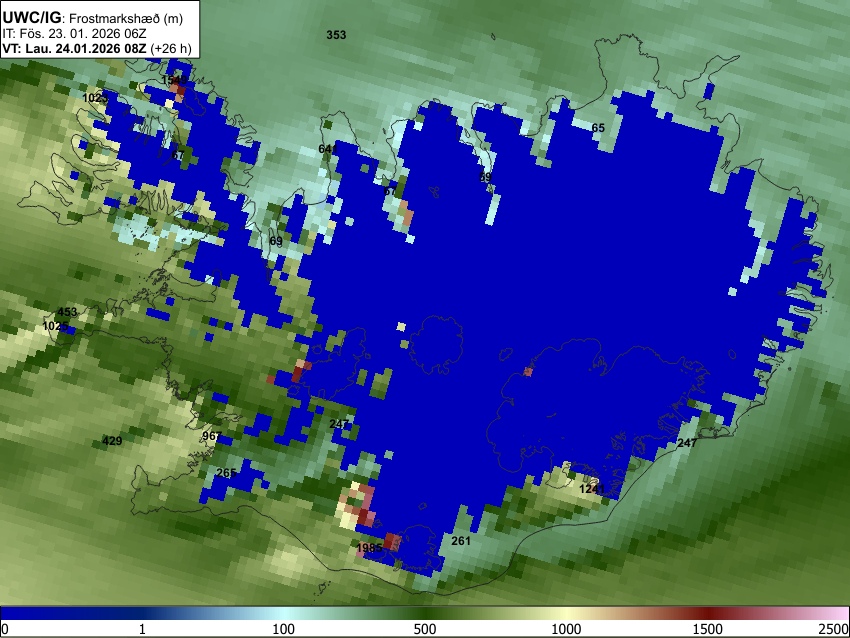Click the colour scale tick label "1"
The width and height of the screenshot is (850, 638).
(142, 629)
